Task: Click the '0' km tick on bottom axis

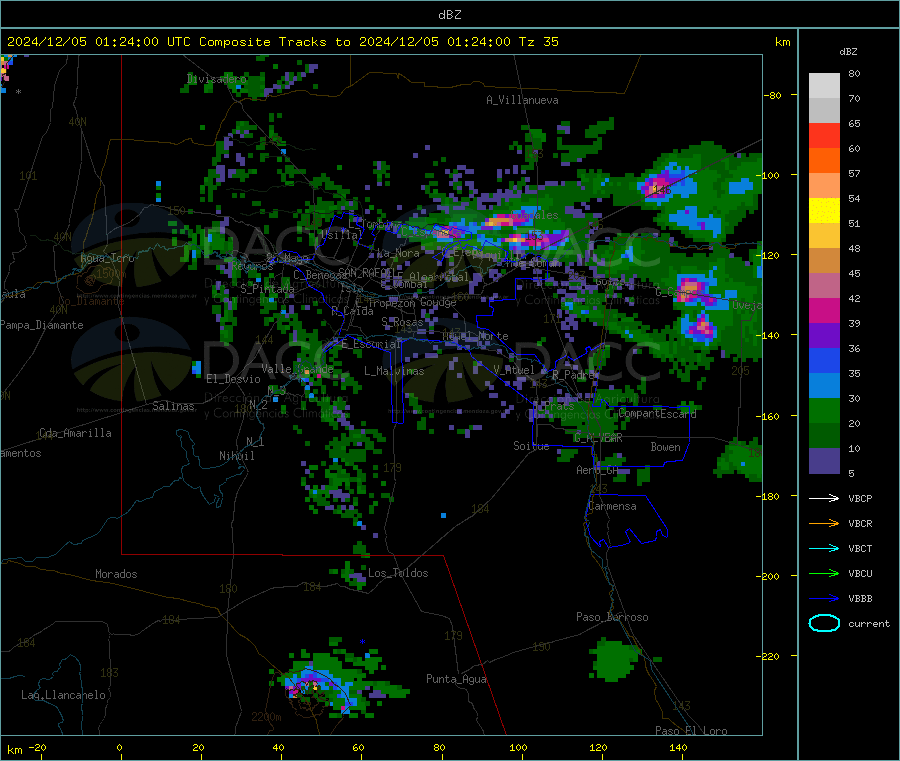Action: click(119, 747)
